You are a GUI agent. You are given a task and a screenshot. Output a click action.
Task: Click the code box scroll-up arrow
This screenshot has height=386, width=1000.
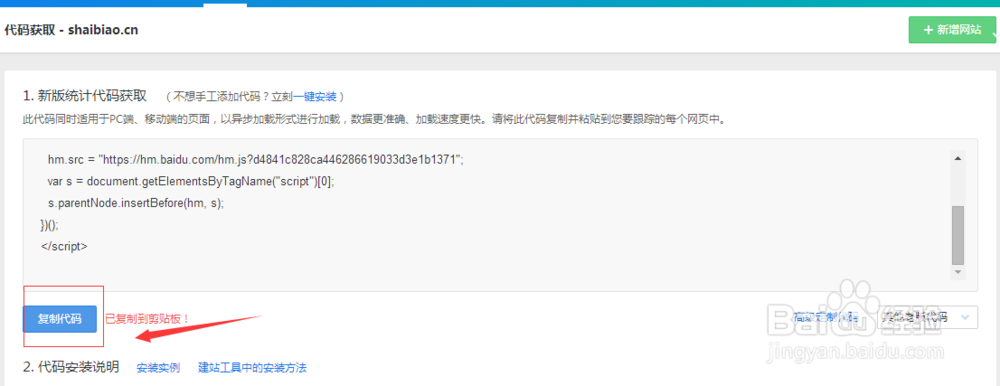(957, 158)
